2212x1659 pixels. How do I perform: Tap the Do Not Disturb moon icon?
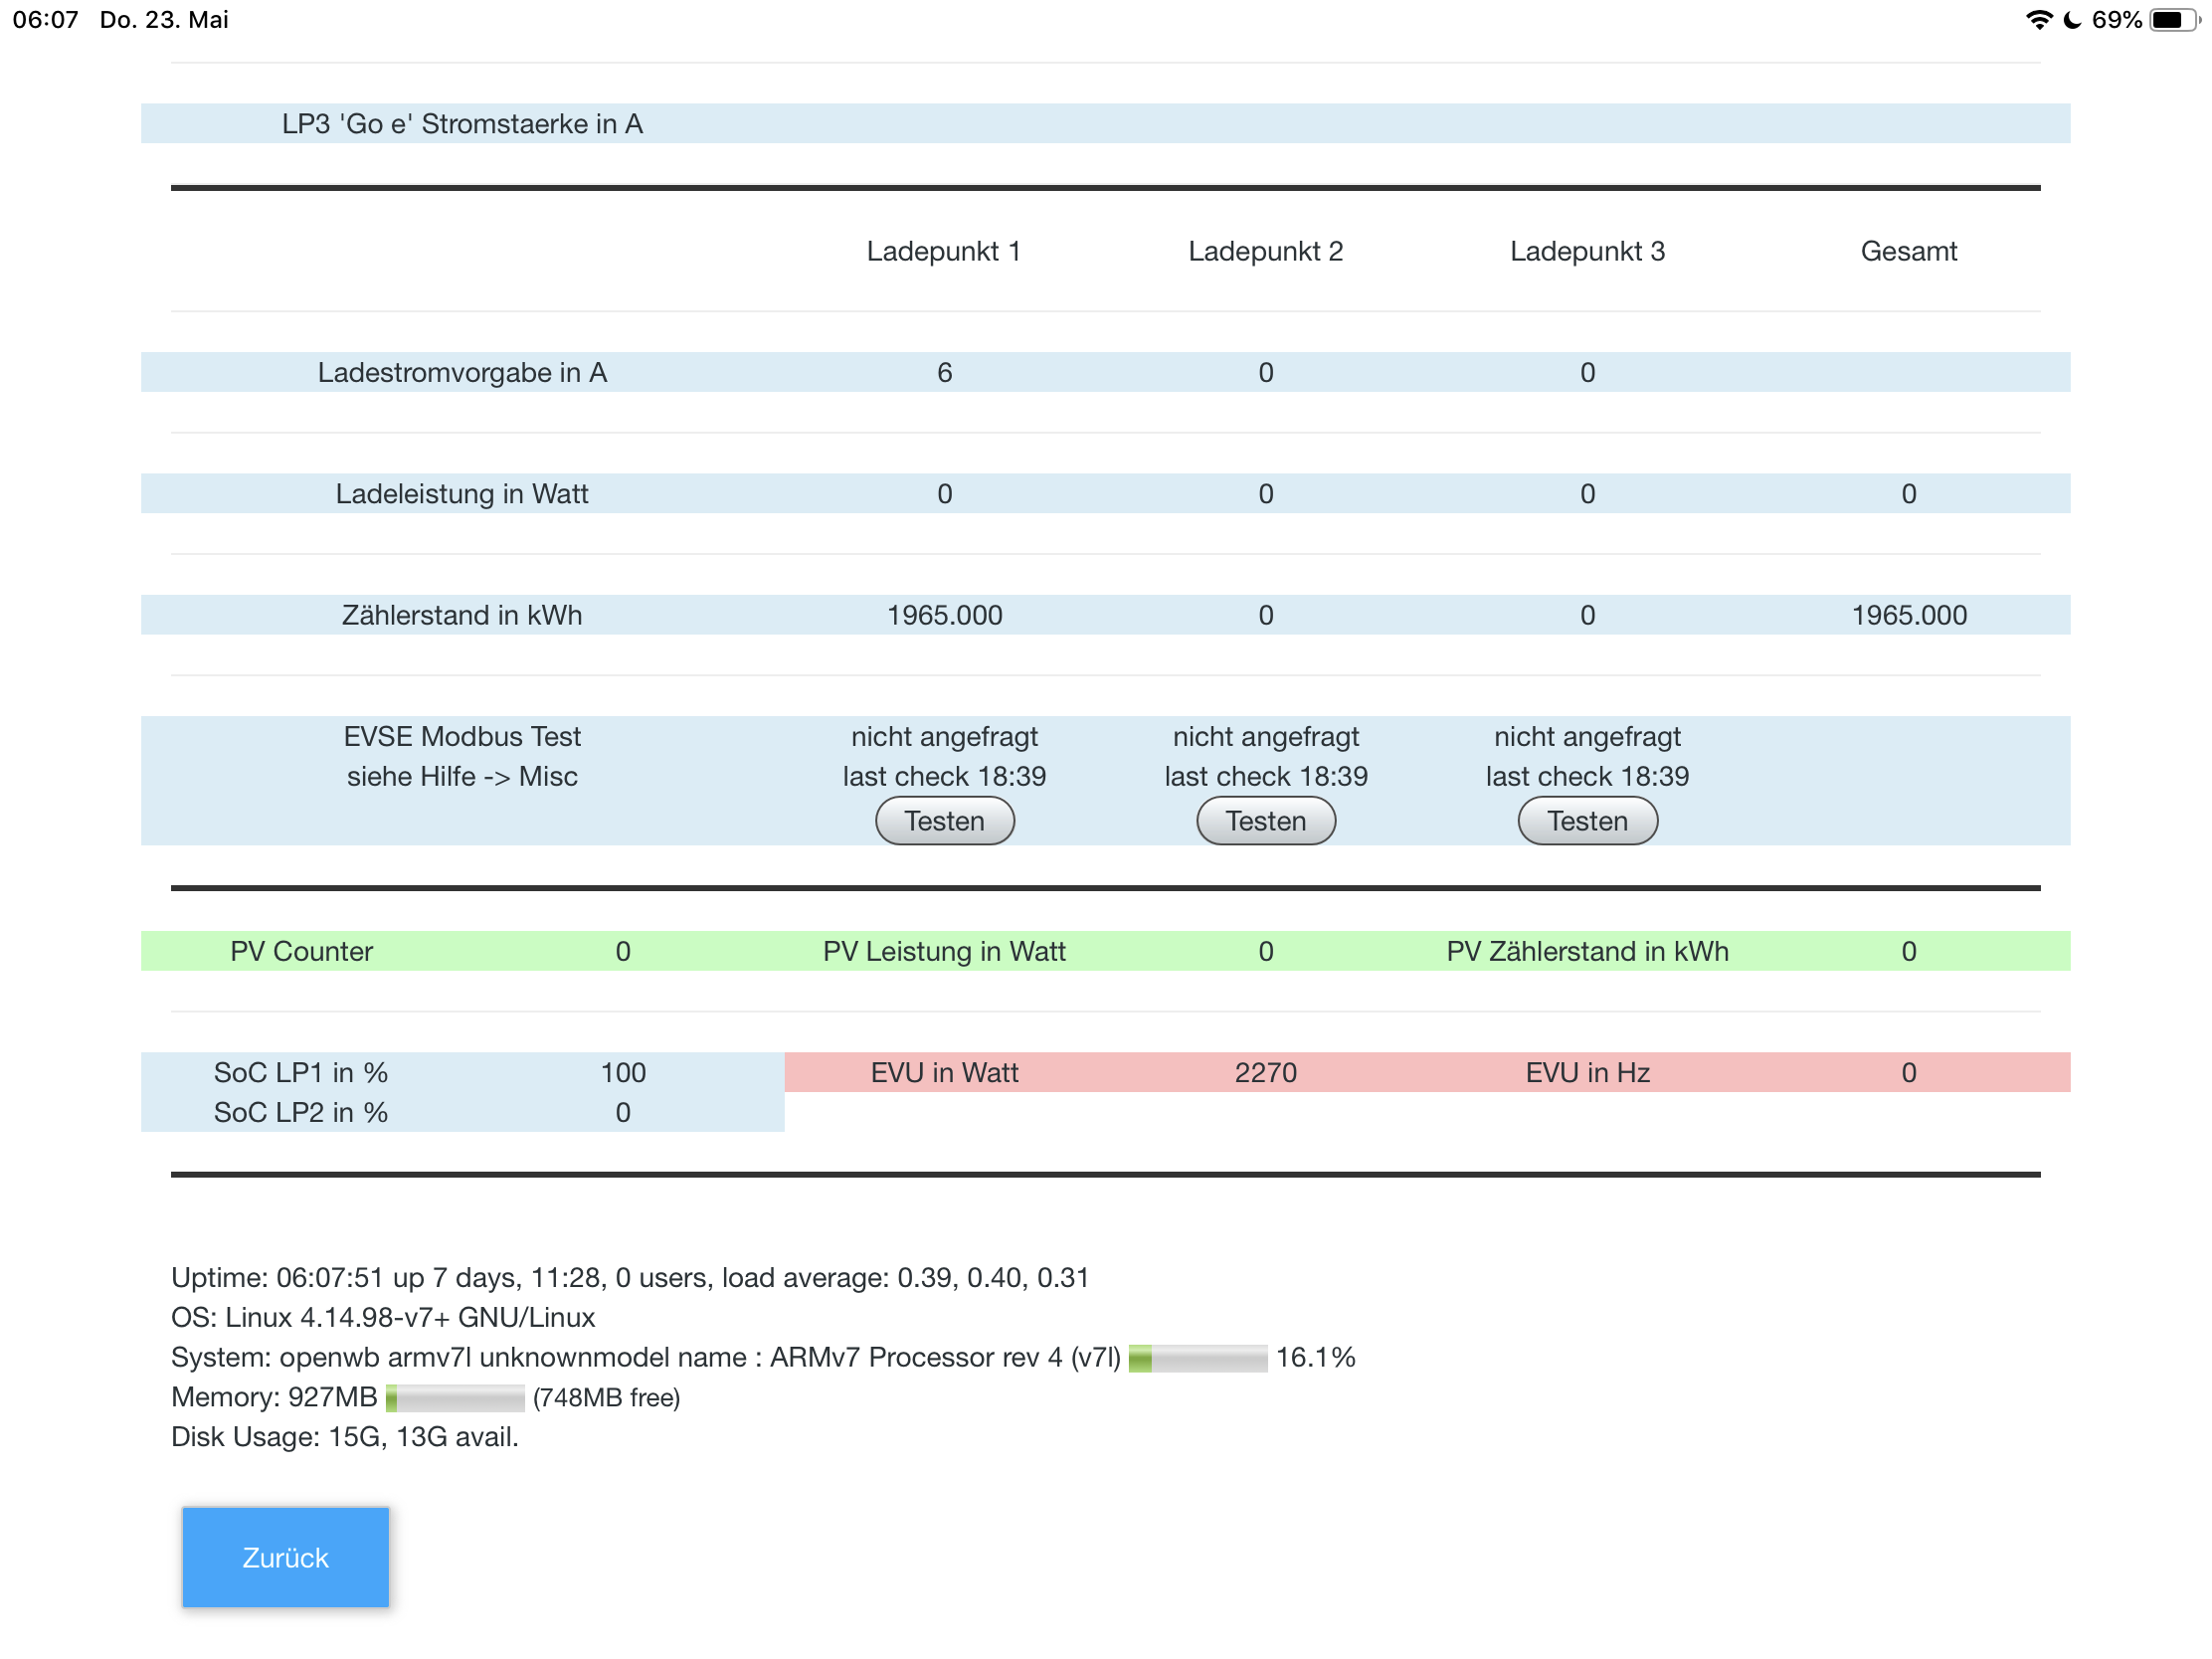tap(2071, 20)
